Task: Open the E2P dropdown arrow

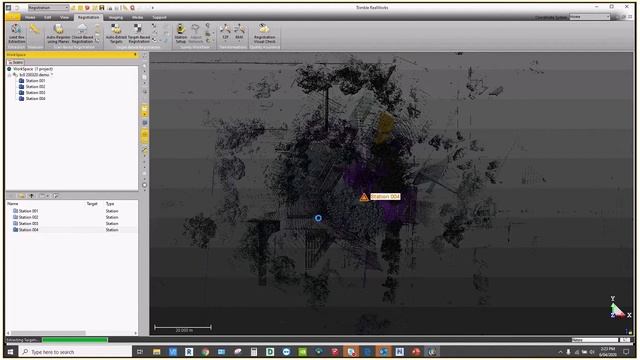Action: (225, 41)
